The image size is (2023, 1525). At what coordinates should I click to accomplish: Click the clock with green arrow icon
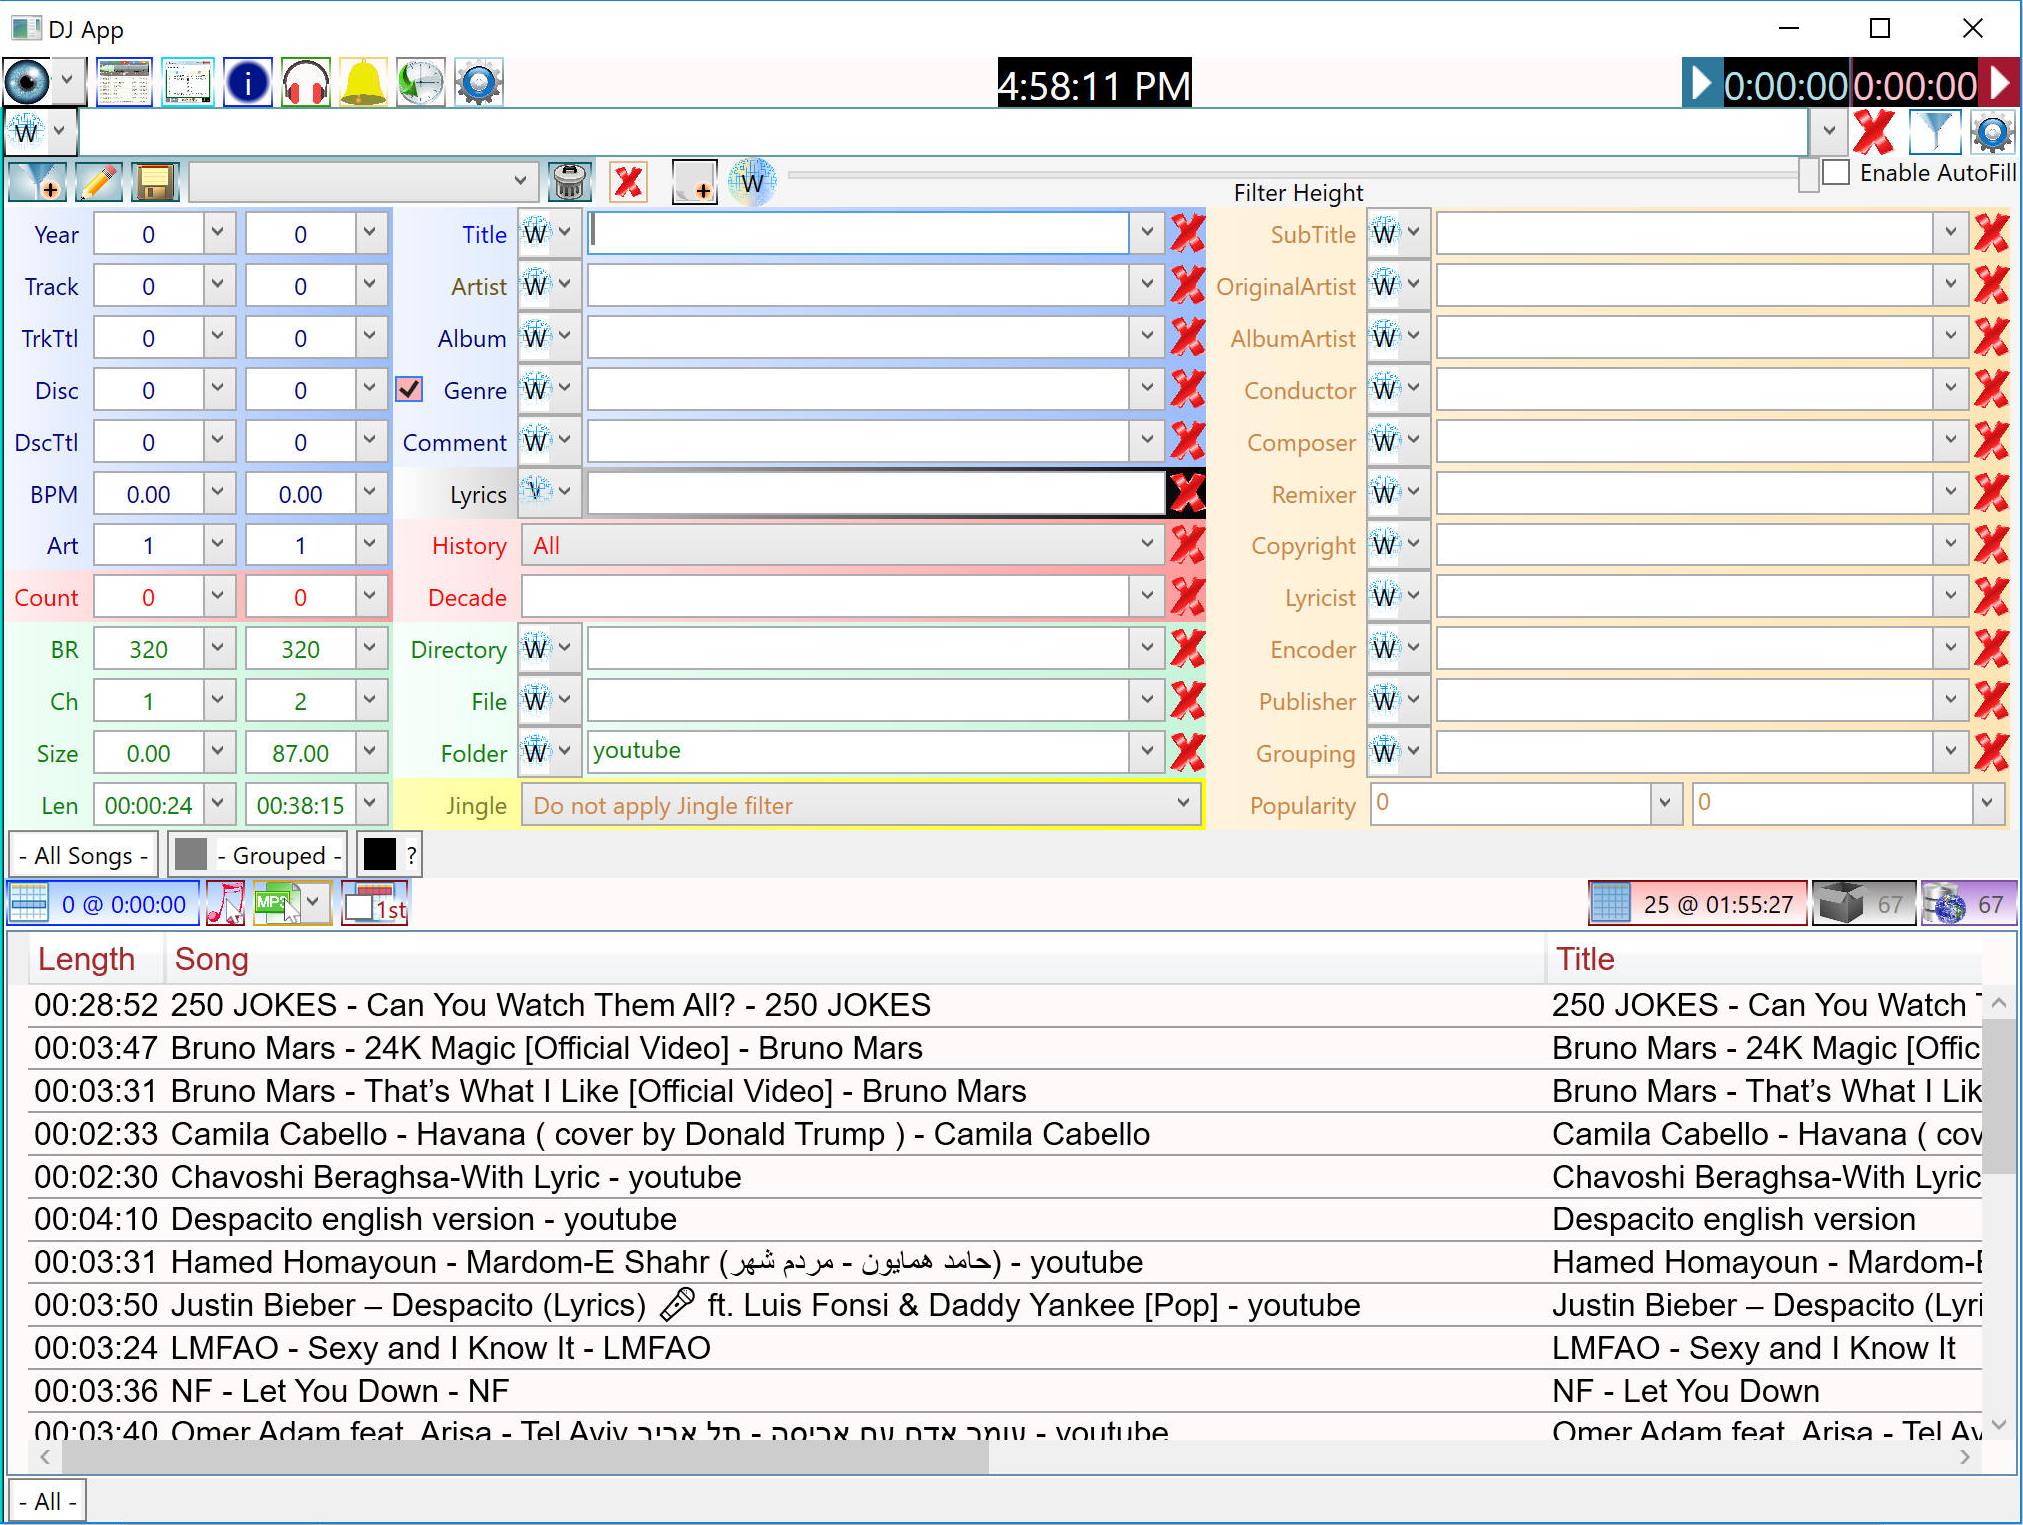pyautogui.click(x=421, y=82)
